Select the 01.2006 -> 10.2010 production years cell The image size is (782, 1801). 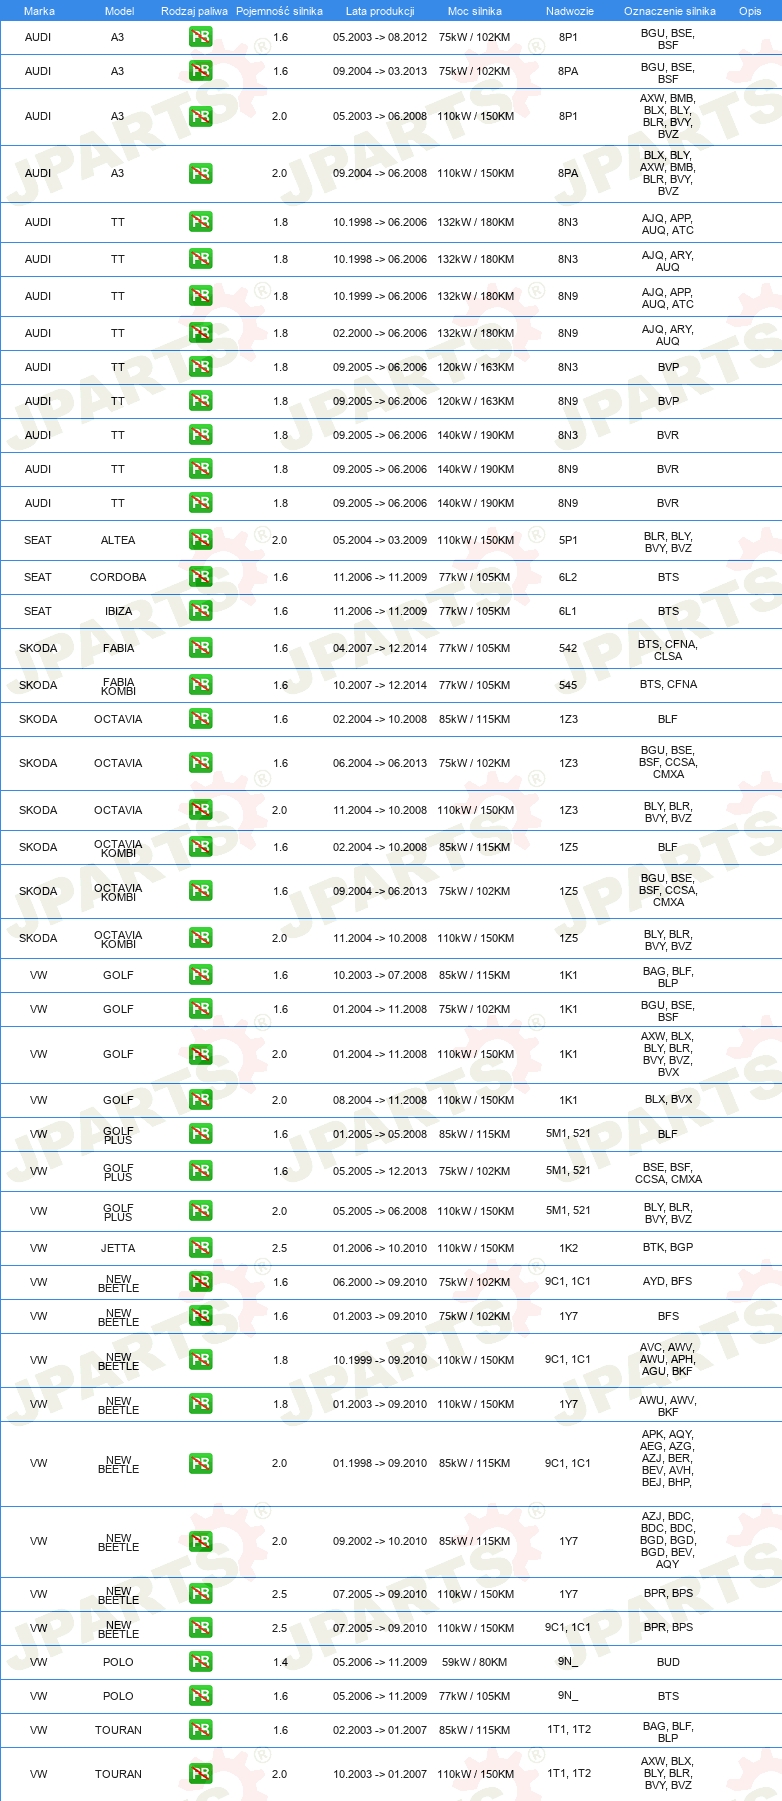tap(380, 1248)
